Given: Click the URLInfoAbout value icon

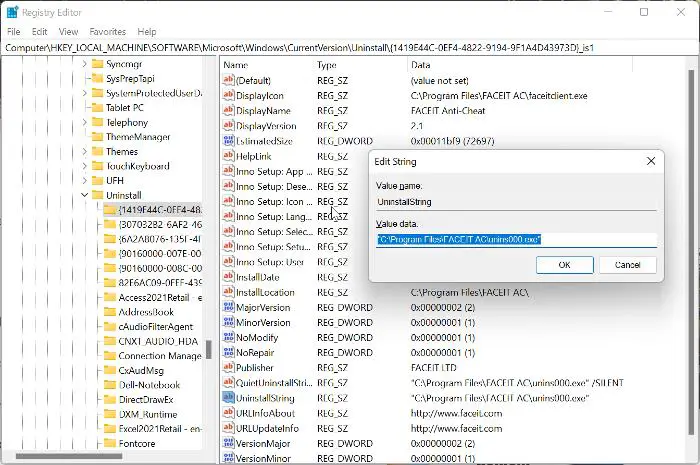Looking at the screenshot, I should [228, 413].
